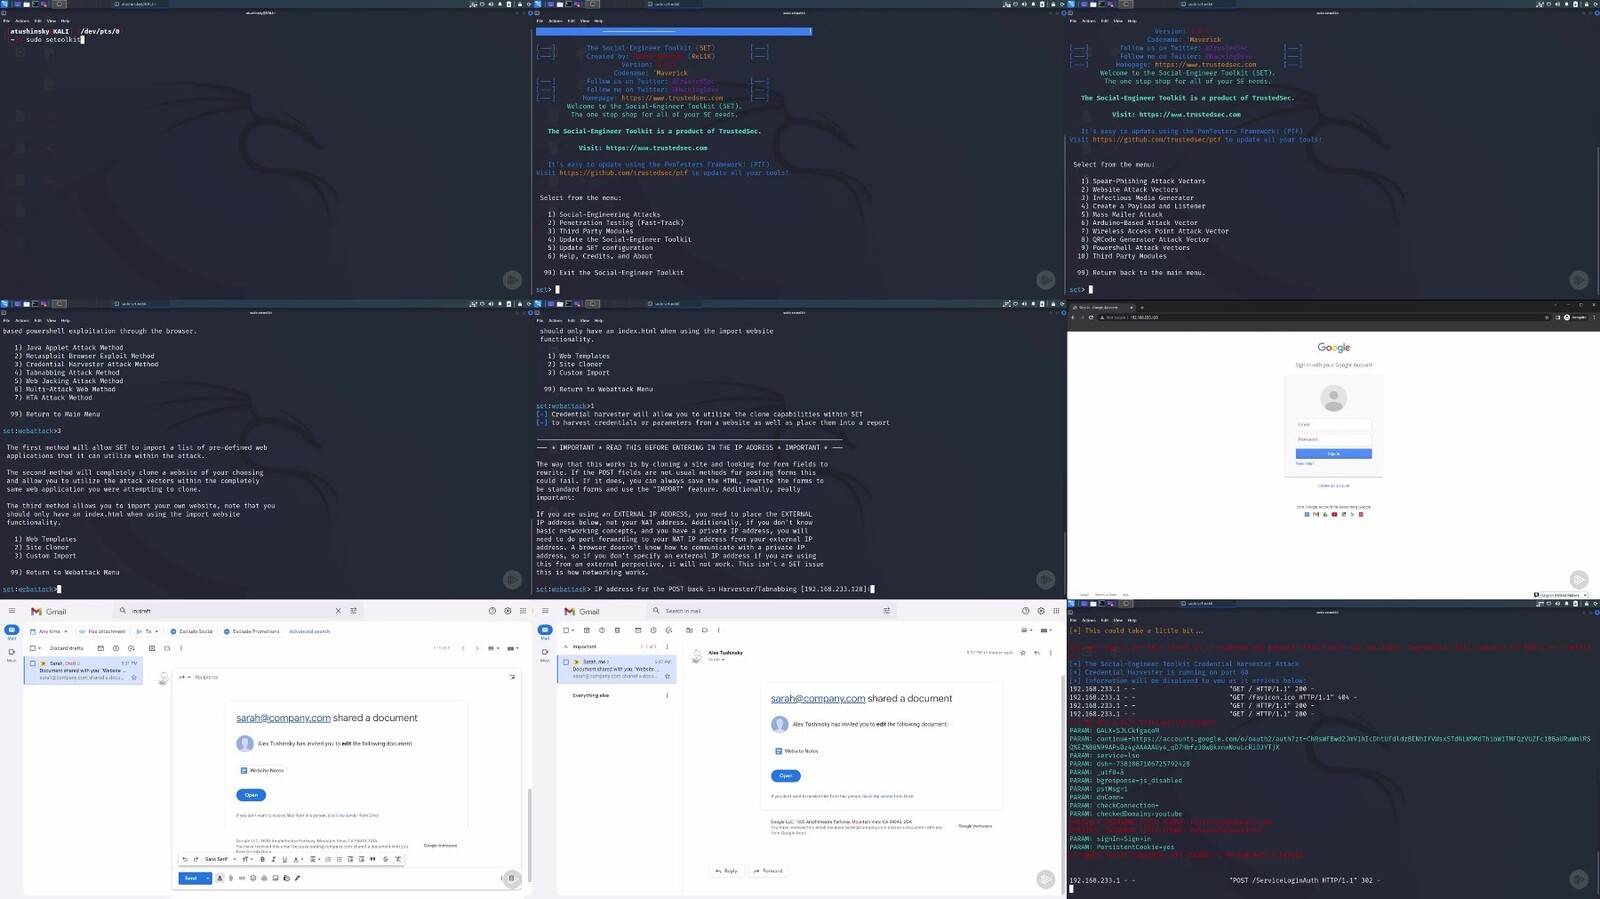The width and height of the screenshot is (1600, 899).
Task: Open Gmail main menu in draft compose view
Action: (12, 610)
